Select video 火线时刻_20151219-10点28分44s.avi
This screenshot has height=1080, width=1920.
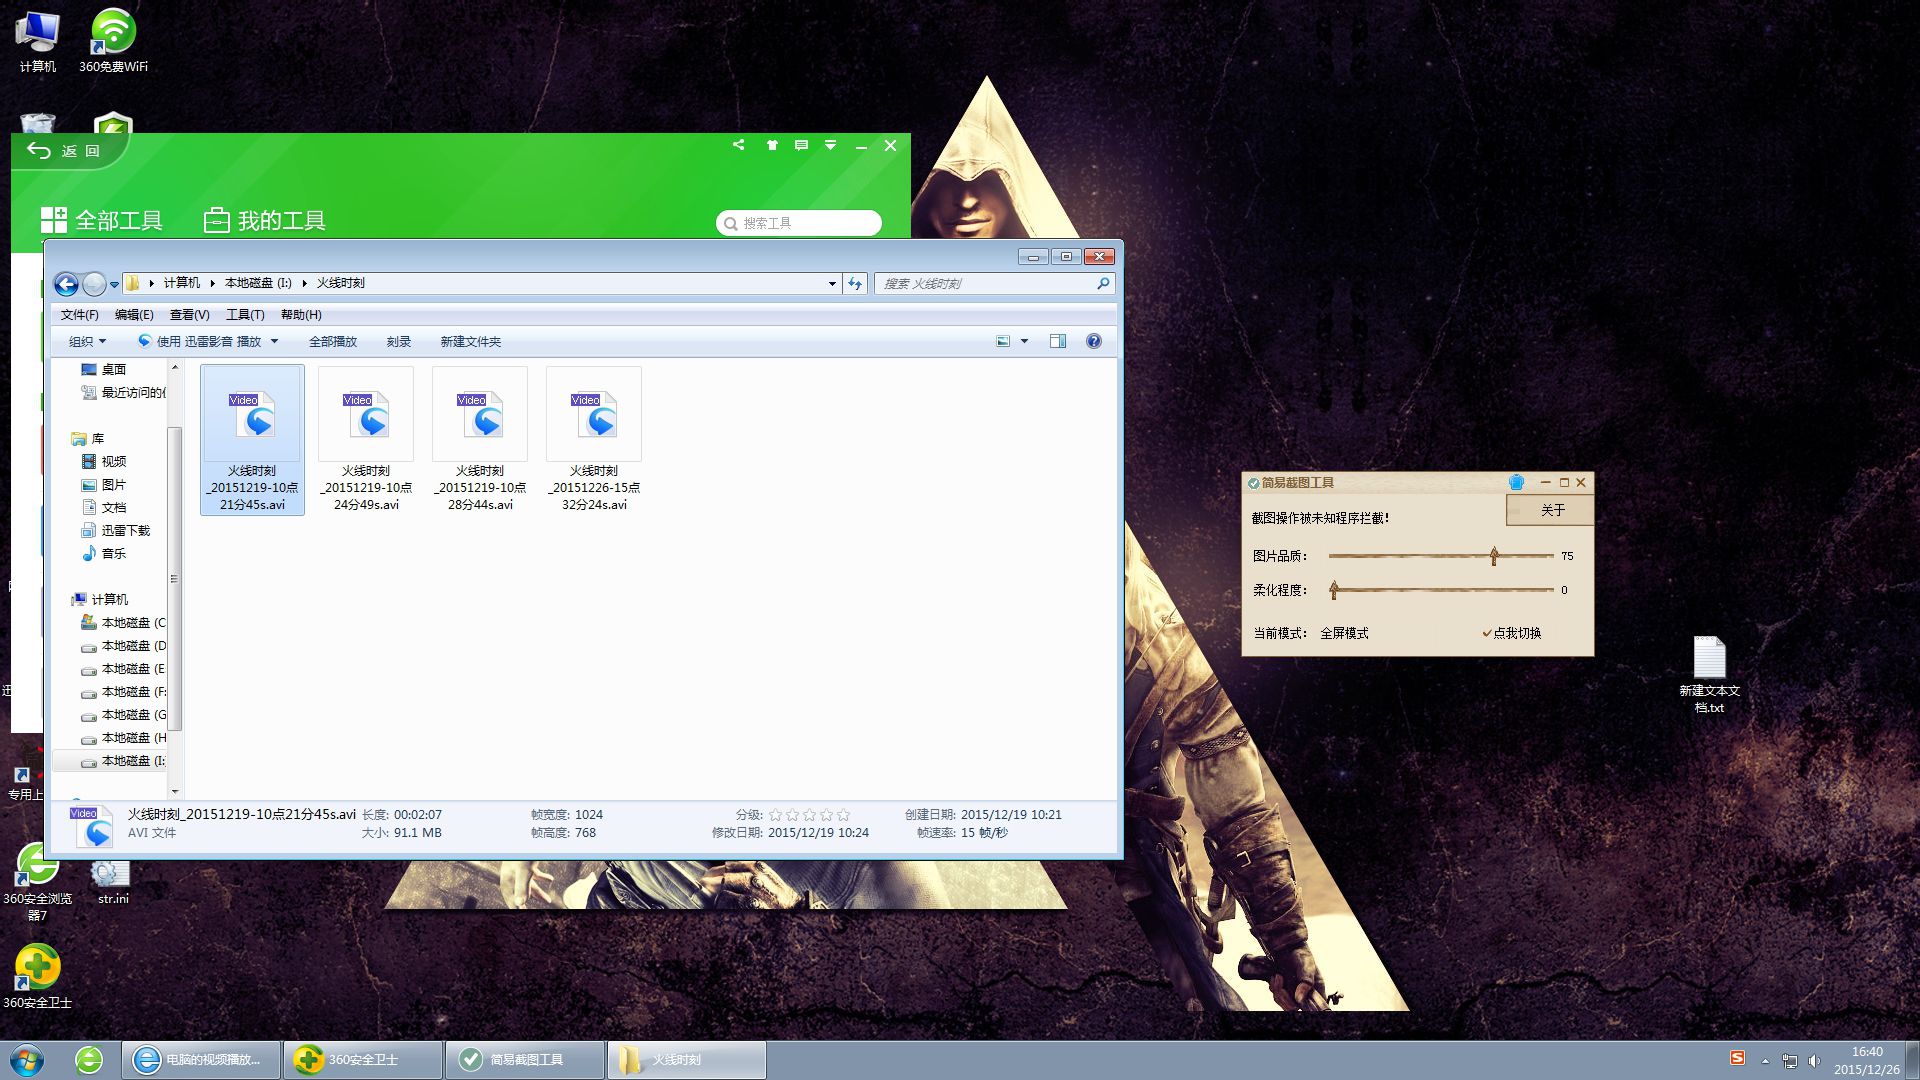pyautogui.click(x=480, y=440)
